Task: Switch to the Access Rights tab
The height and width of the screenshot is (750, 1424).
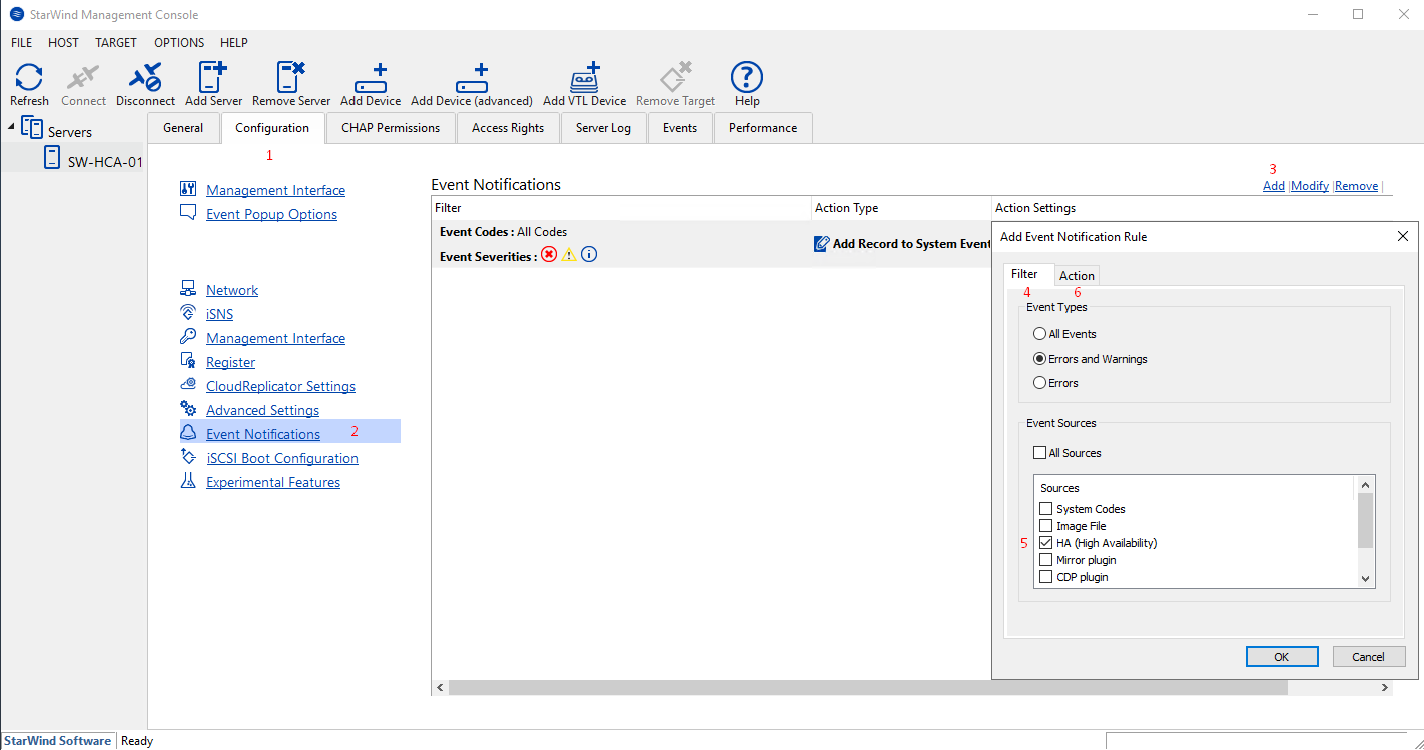Action: tap(508, 128)
